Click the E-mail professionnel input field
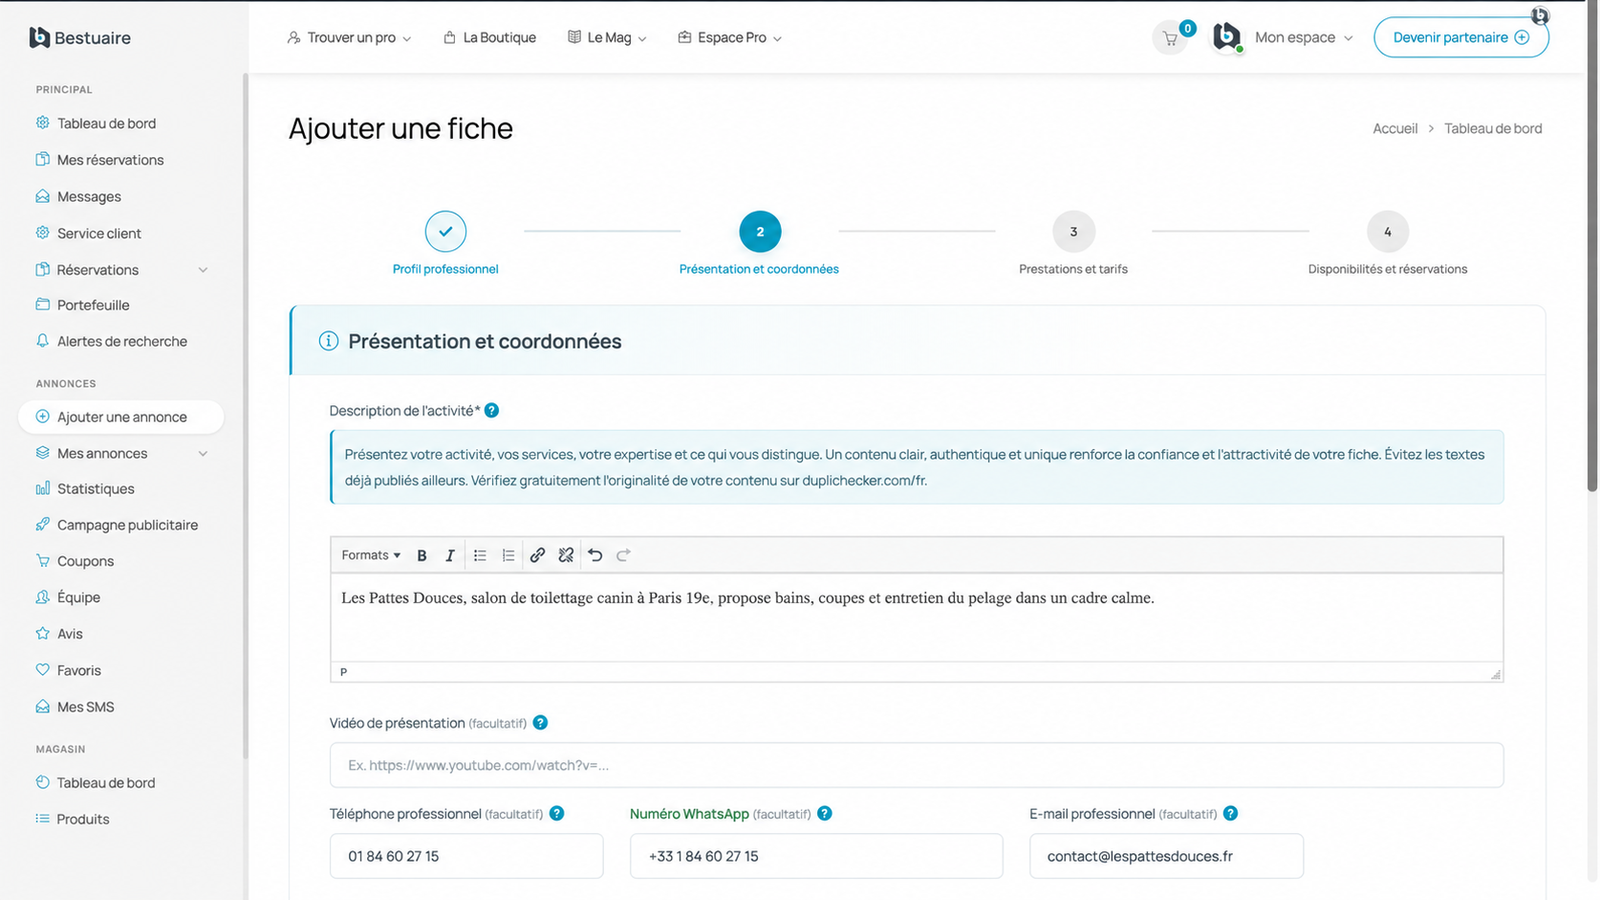 coord(1167,856)
